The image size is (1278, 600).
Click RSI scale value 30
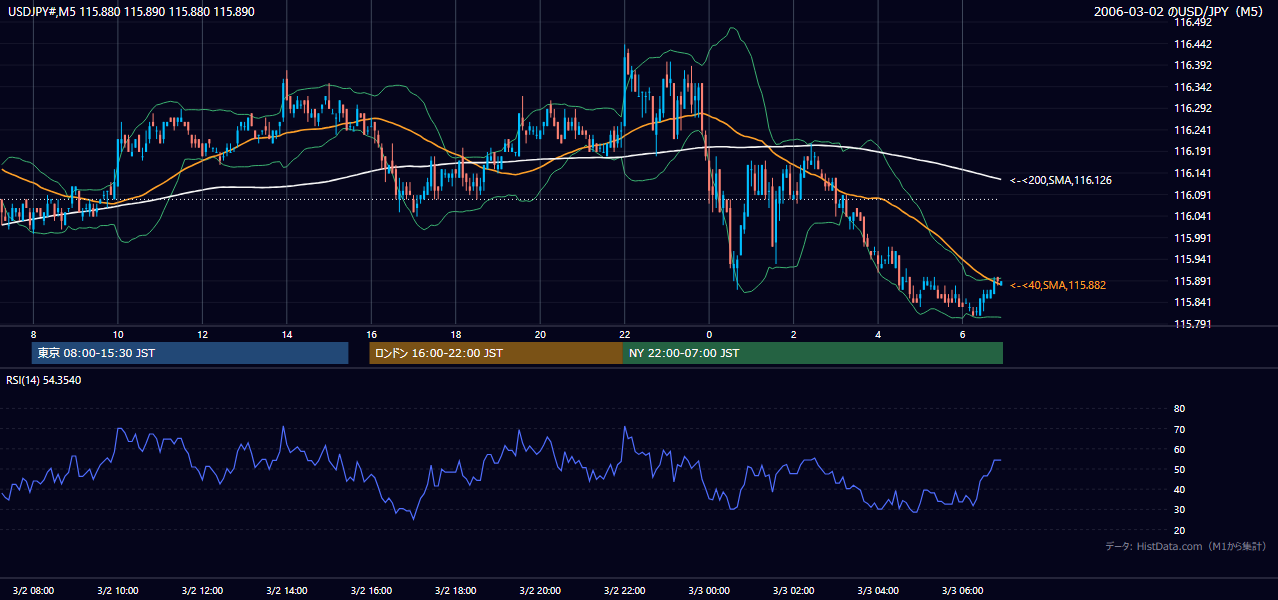point(1179,510)
